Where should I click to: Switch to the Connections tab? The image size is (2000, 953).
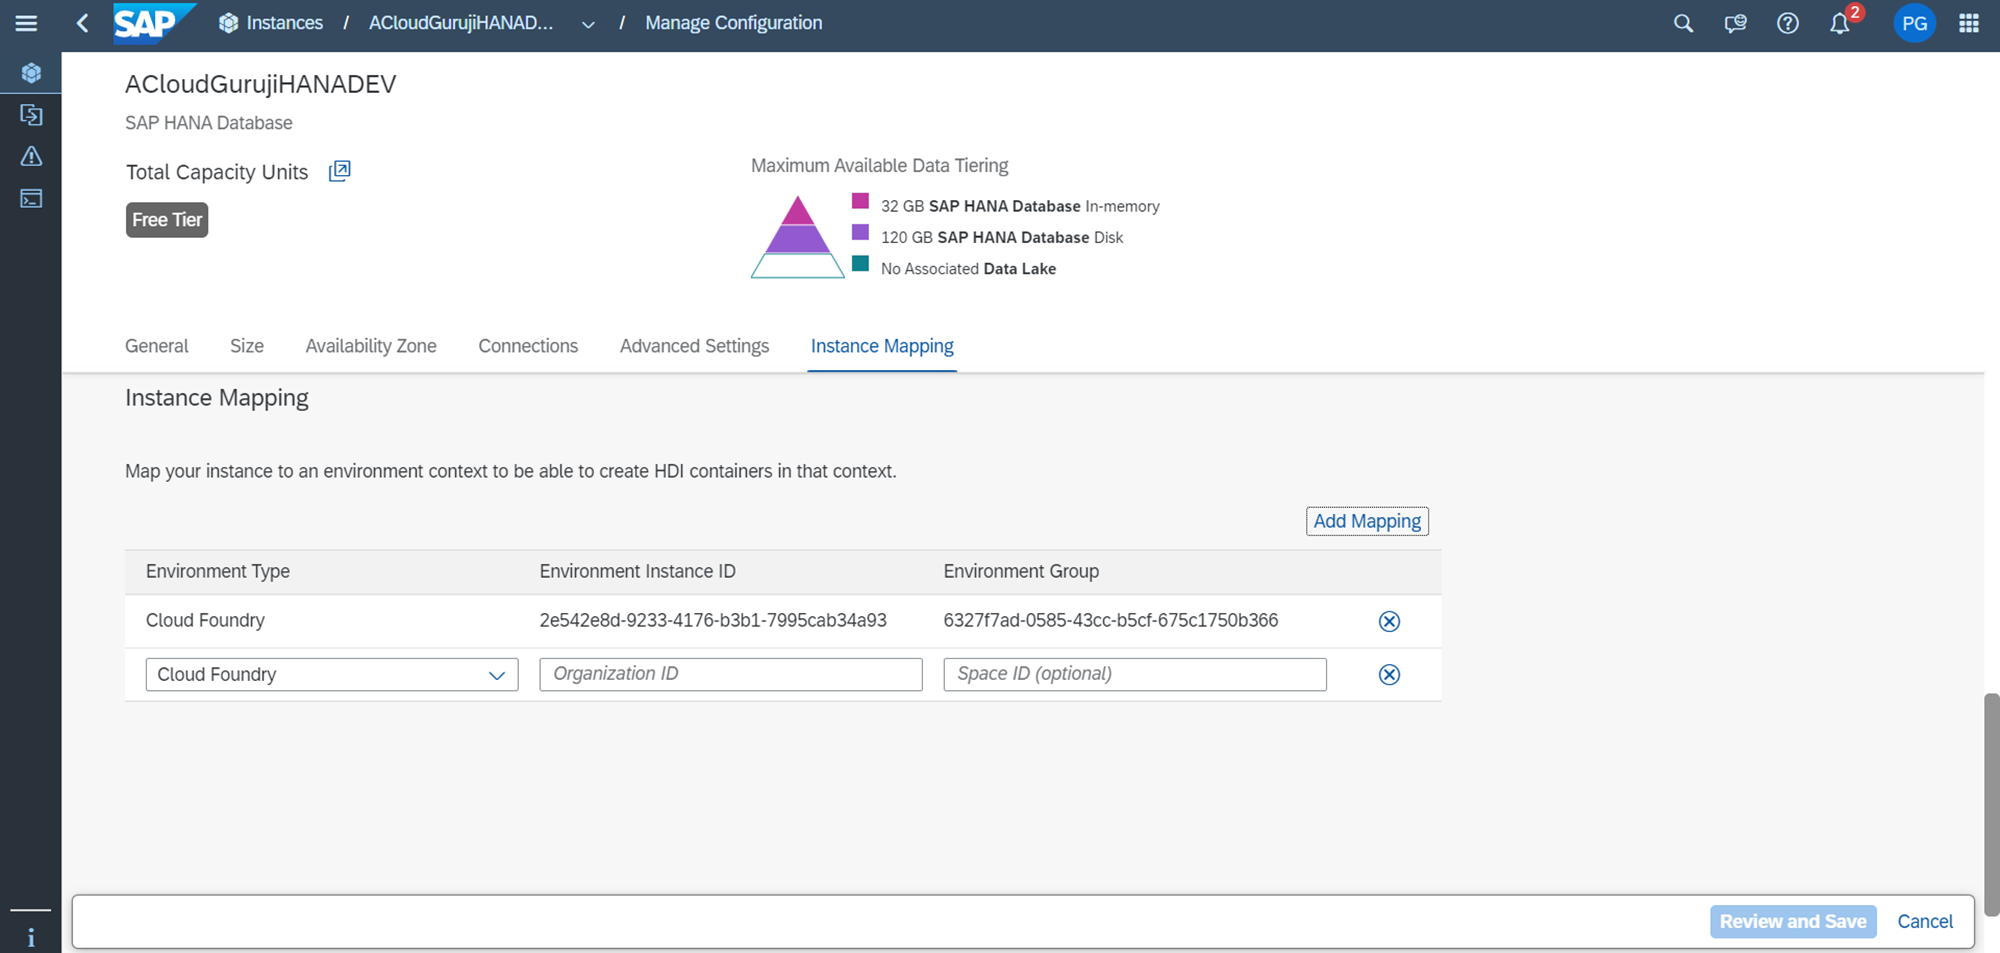528,346
